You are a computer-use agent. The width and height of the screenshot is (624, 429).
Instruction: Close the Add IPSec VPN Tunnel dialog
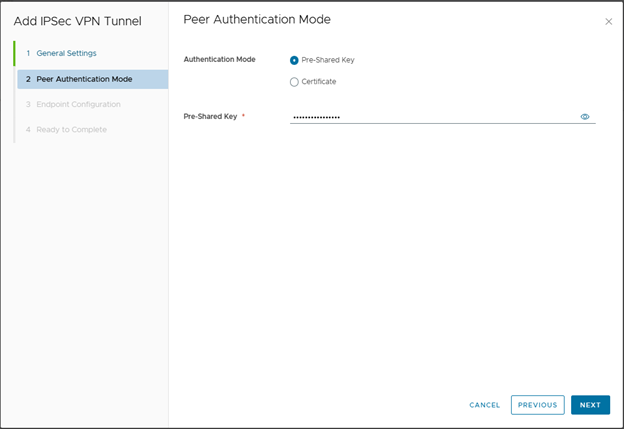[609, 21]
